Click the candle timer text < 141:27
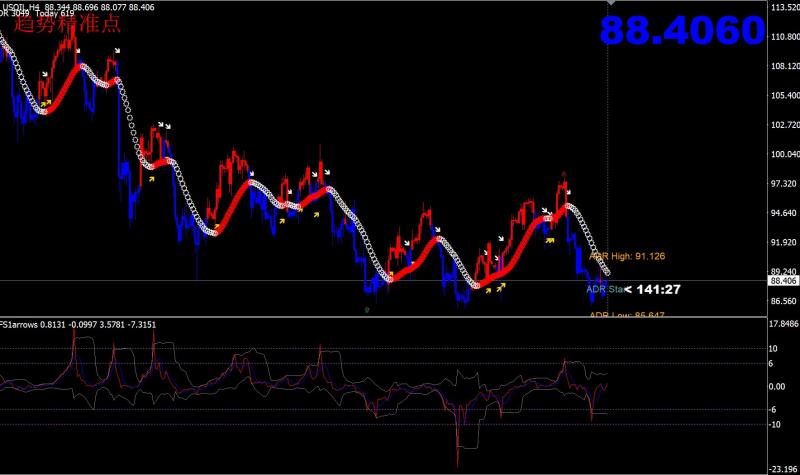 tap(653, 289)
